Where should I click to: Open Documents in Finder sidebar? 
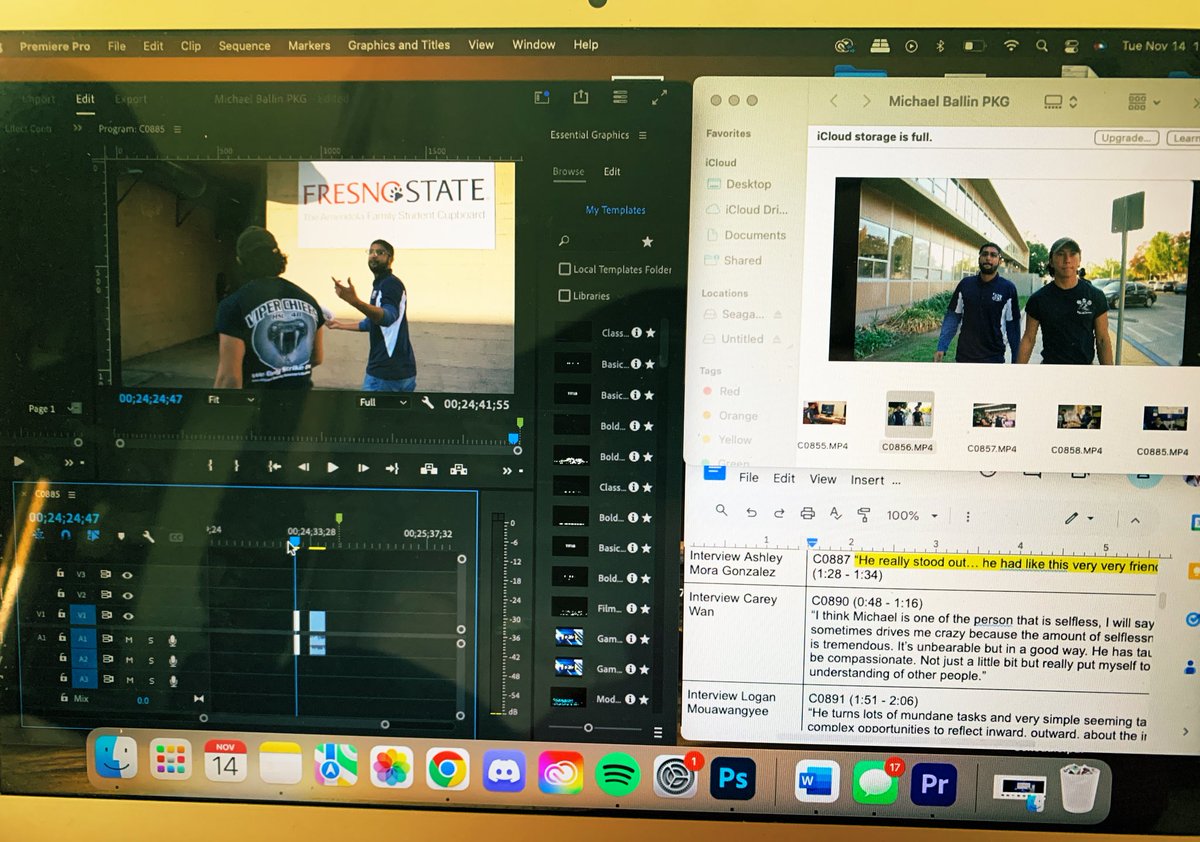click(745, 235)
